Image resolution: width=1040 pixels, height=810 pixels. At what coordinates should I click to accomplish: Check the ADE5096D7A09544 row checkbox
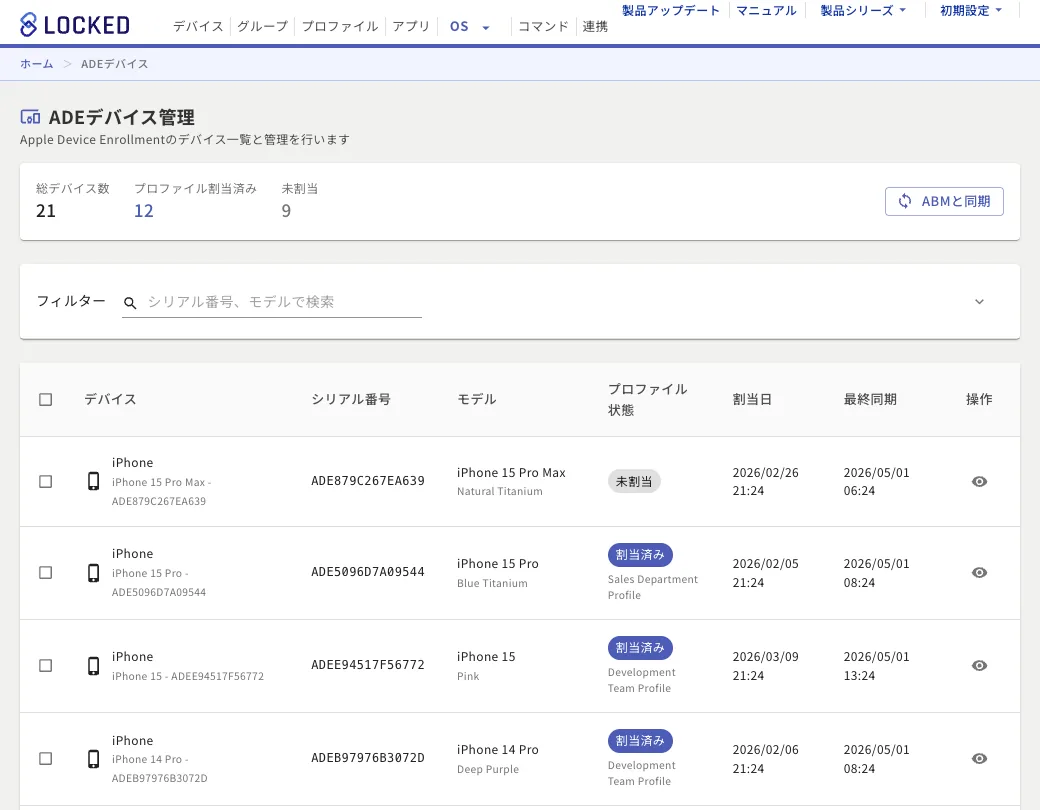(45, 573)
